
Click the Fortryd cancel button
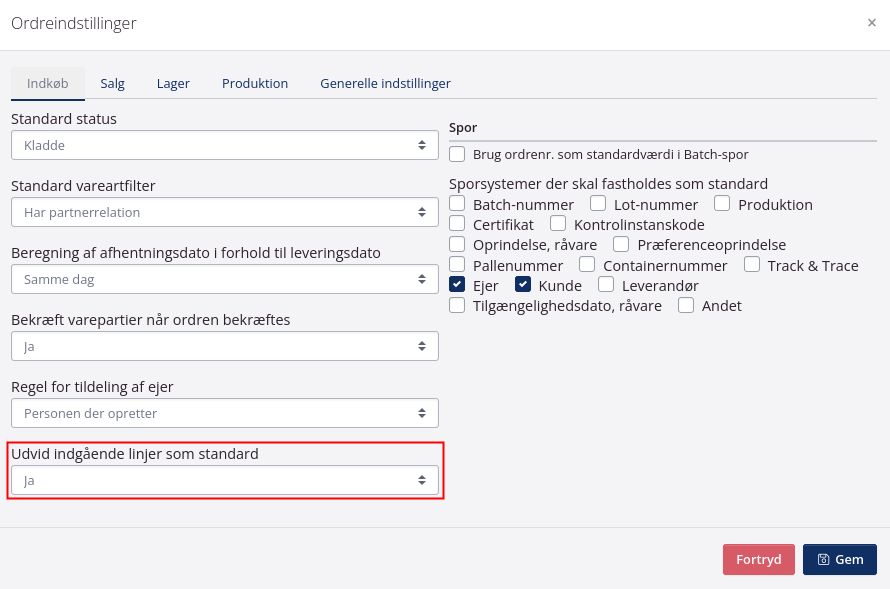[758, 559]
